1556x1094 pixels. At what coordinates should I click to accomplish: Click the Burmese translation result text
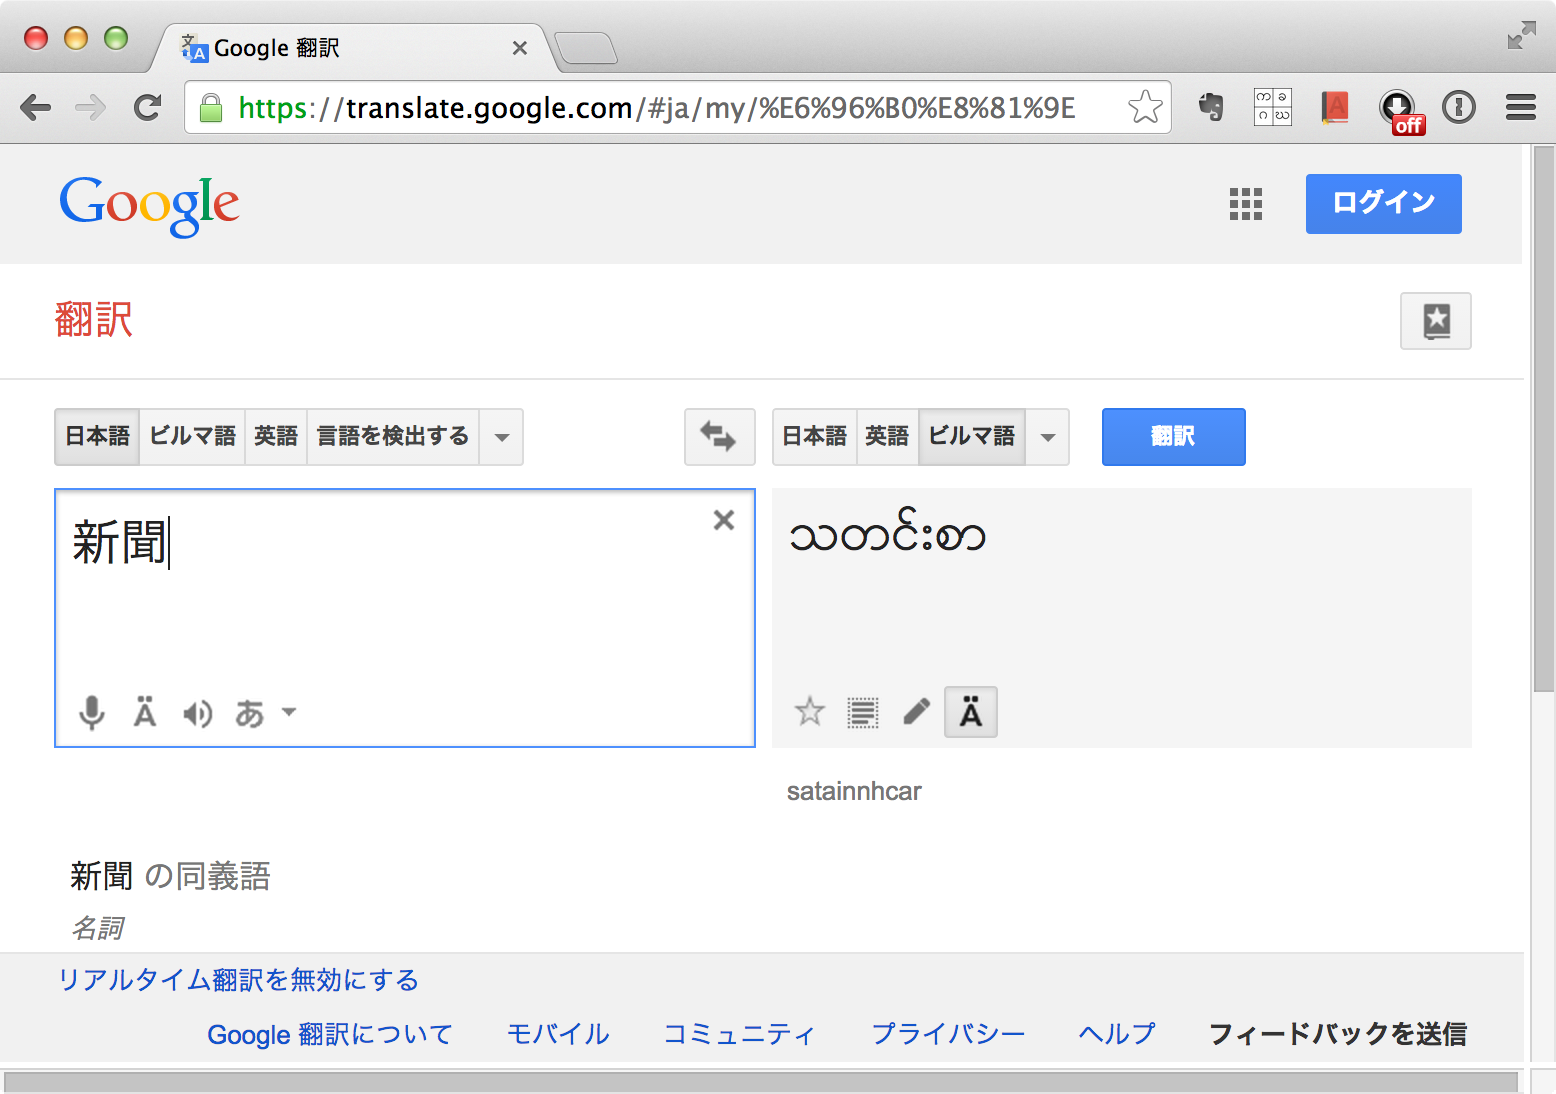coord(888,533)
